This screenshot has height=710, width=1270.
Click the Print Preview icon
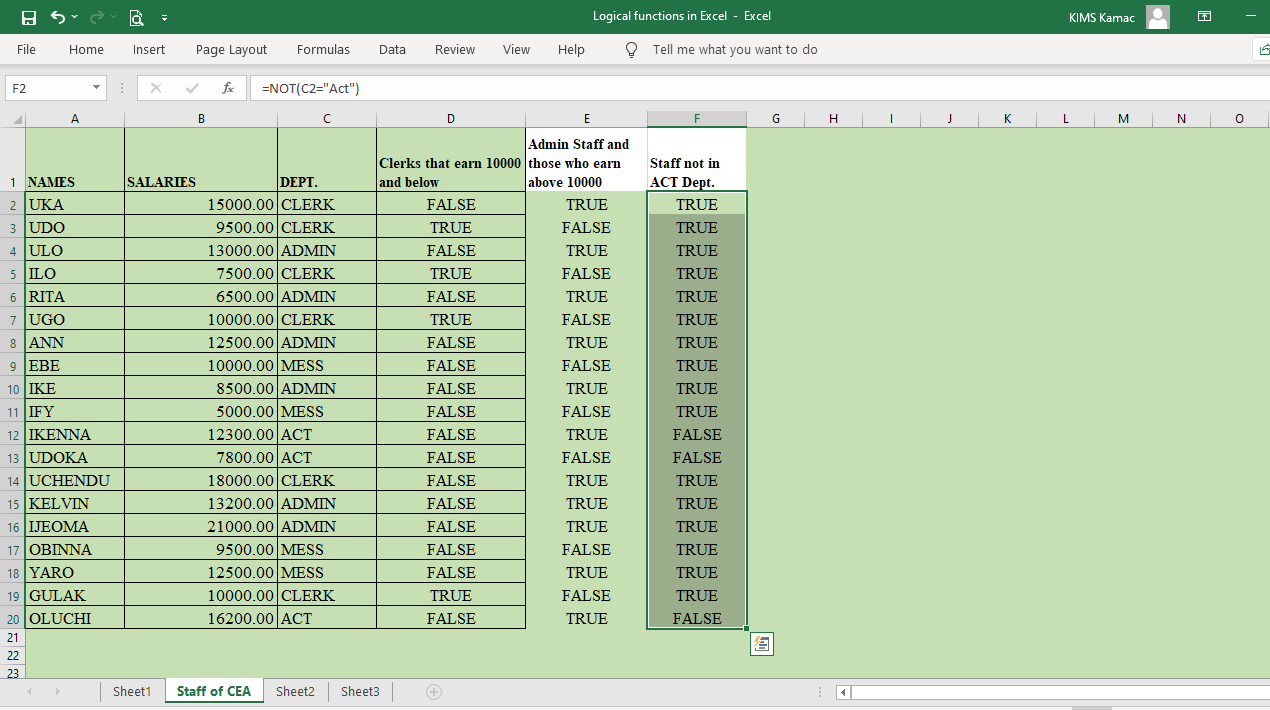click(x=135, y=17)
